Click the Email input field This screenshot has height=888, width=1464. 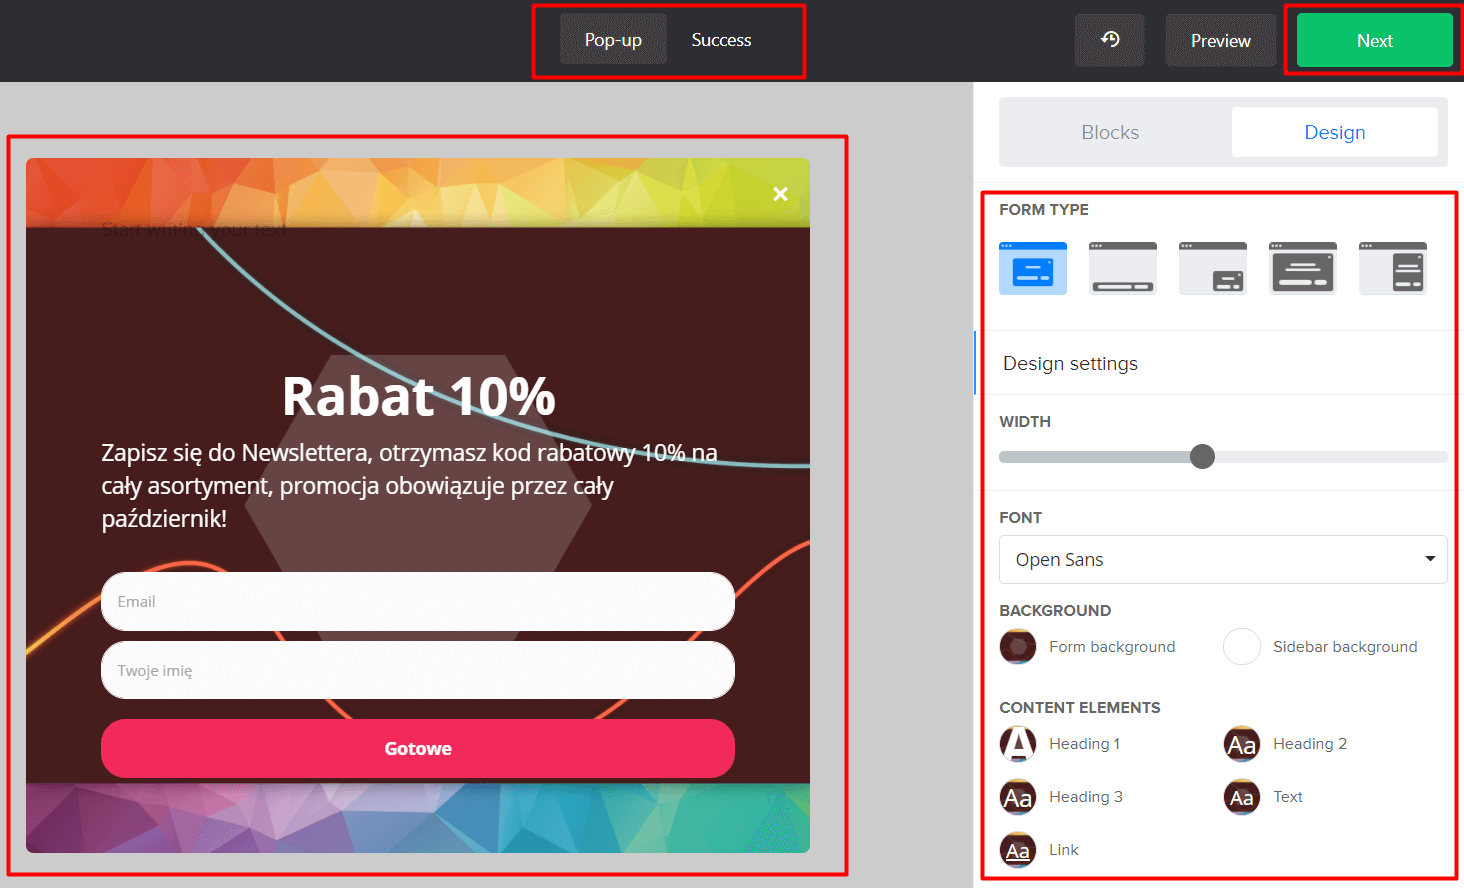[417, 601]
